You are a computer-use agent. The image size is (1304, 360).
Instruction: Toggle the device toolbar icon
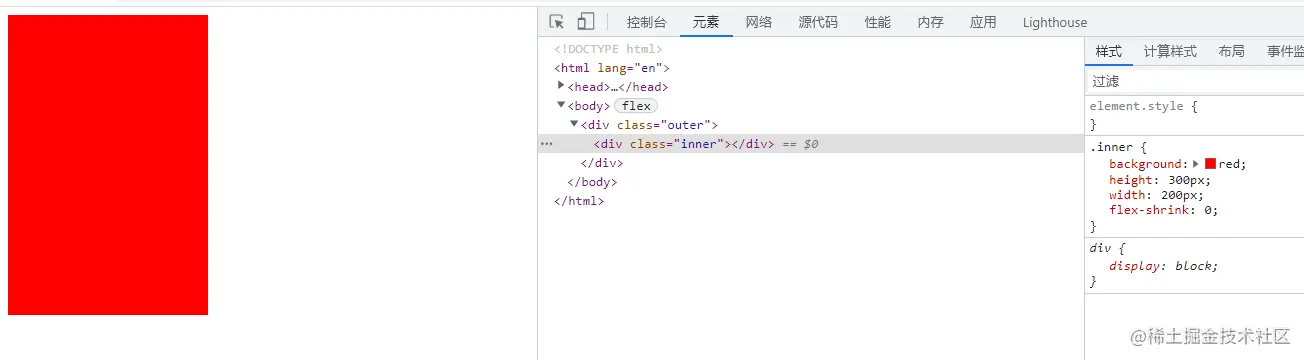[x=586, y=22]
